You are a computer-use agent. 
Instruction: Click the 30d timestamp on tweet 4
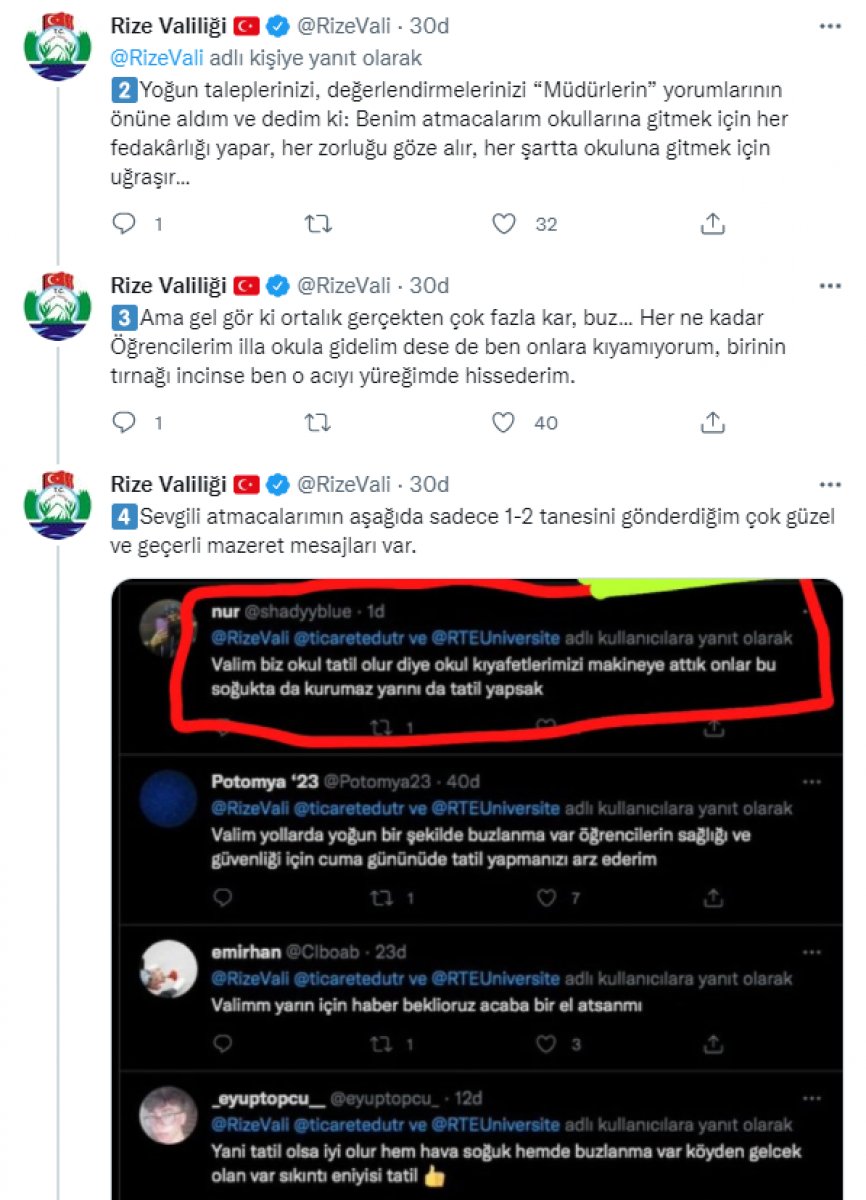point(429,485)
